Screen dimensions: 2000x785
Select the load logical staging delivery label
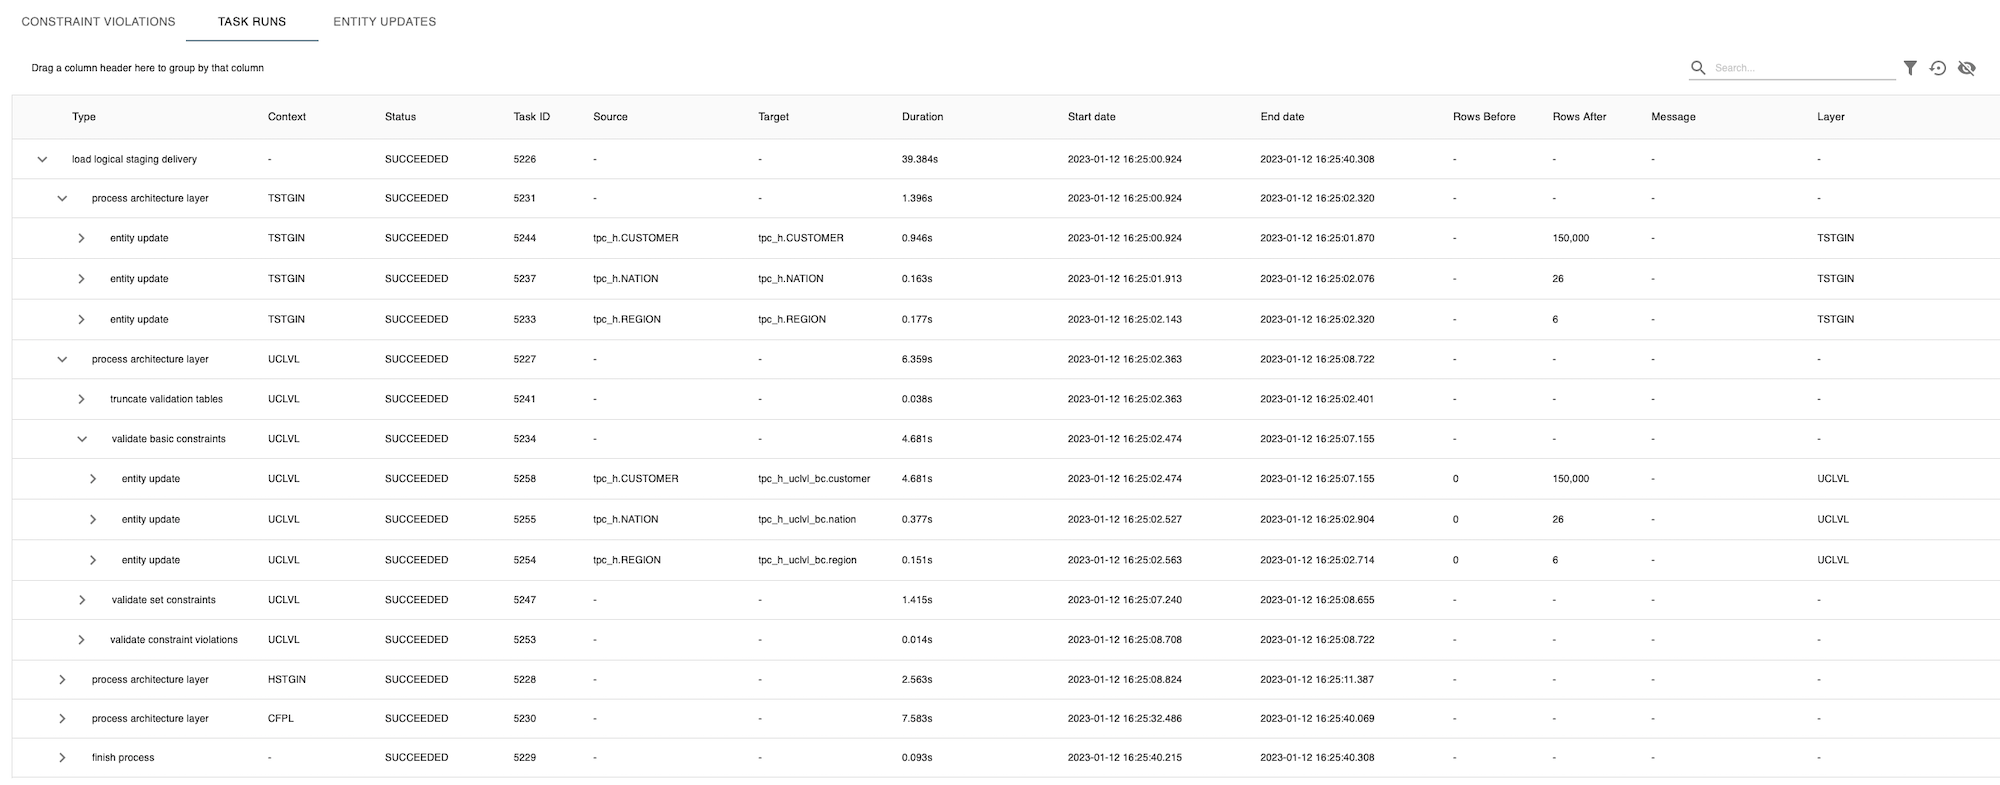134,159
